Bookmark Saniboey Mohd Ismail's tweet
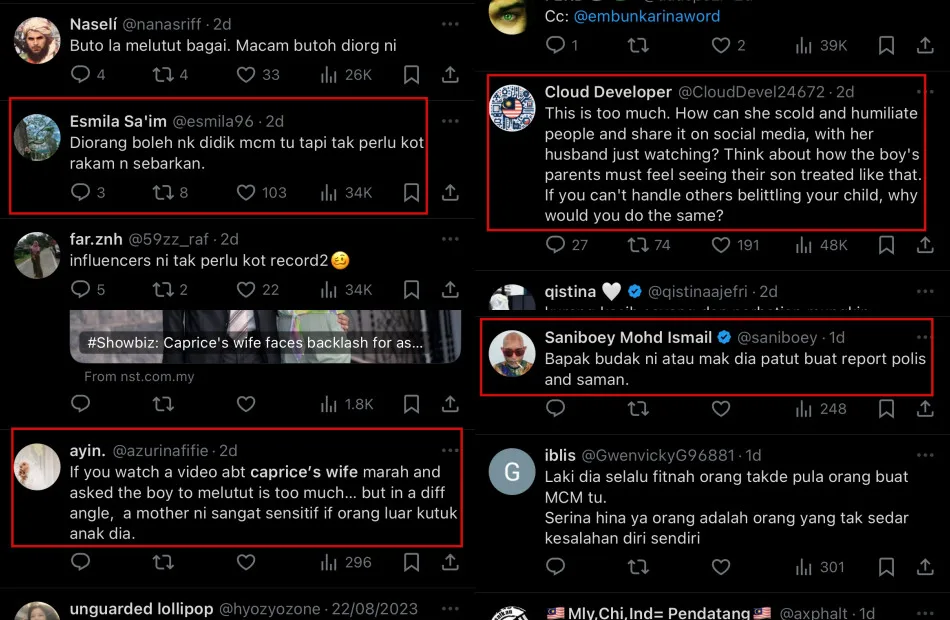950x620 pixels. [x=886, y=409]
